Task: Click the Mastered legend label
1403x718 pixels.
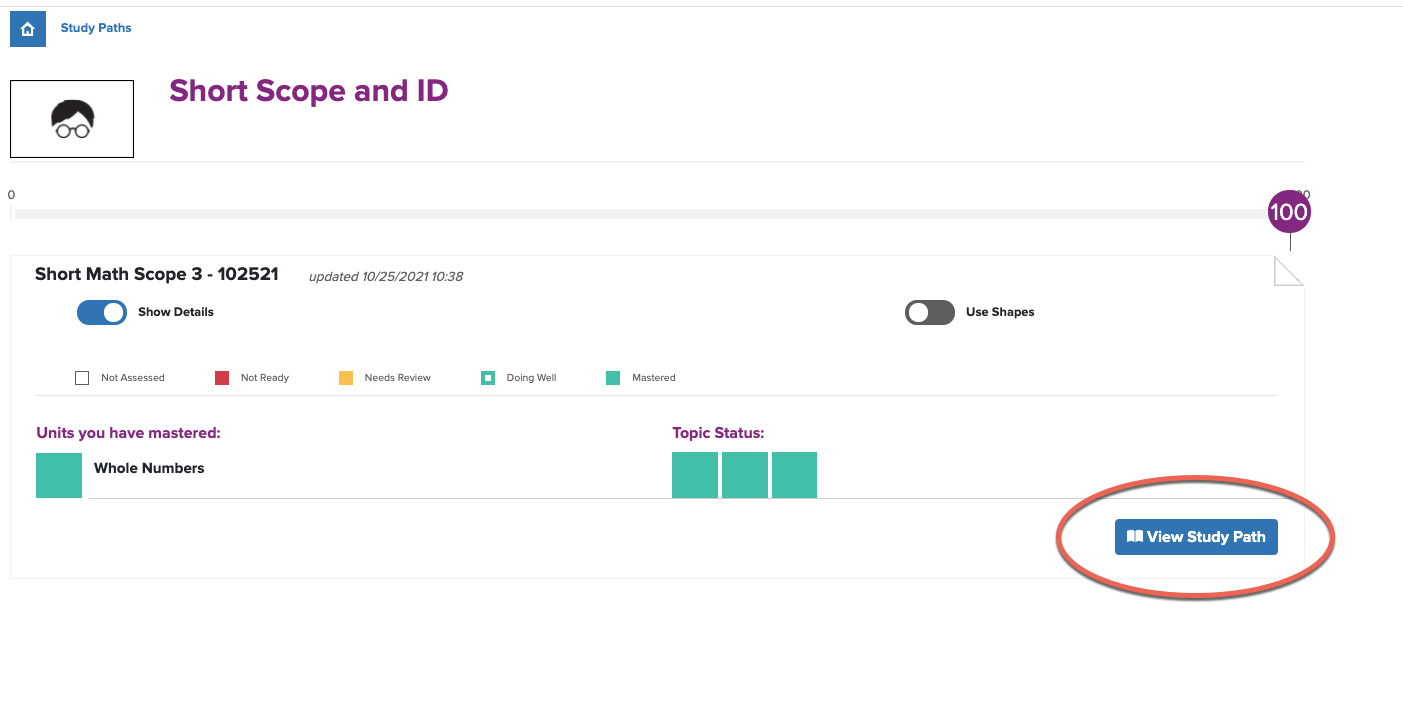Action: (654, 378)
